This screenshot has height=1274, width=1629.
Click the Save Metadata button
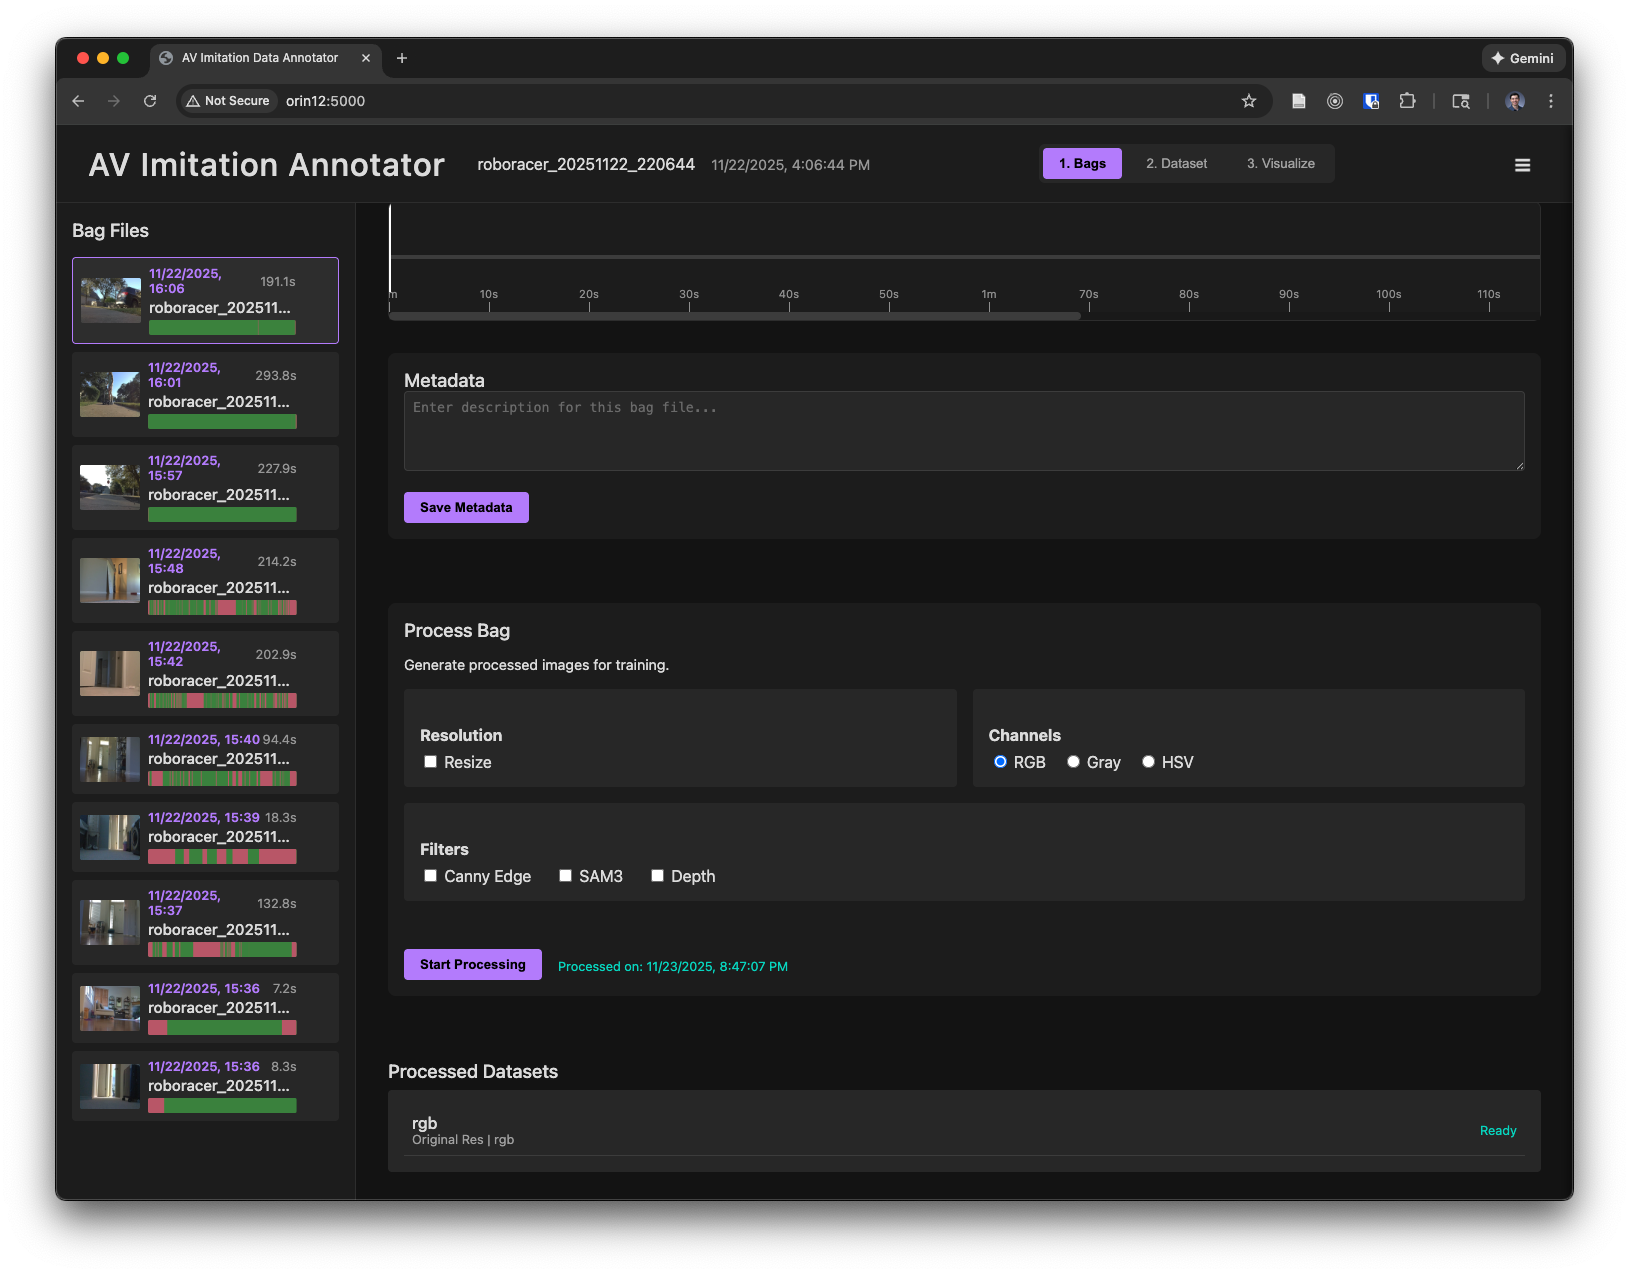coord(466,508)
